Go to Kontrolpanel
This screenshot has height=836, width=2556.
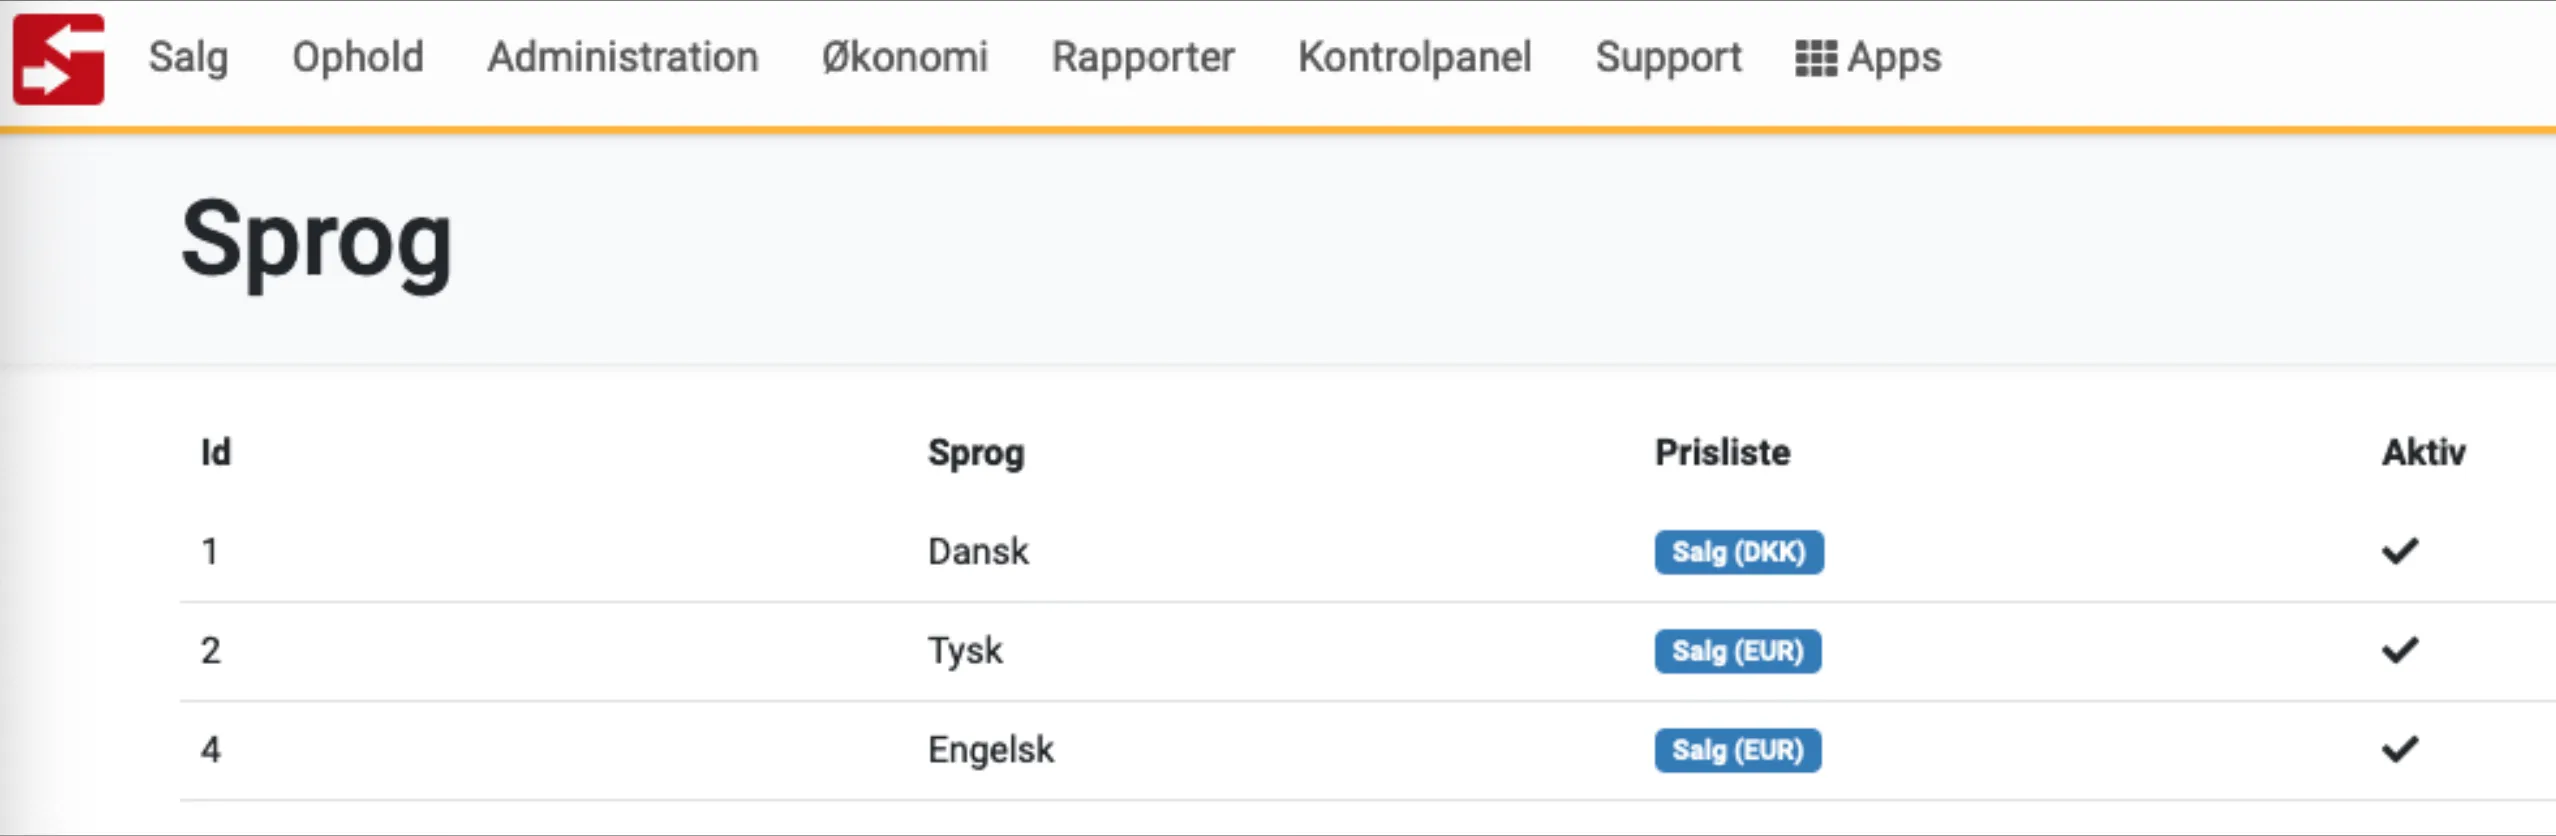click(1414, 58)
